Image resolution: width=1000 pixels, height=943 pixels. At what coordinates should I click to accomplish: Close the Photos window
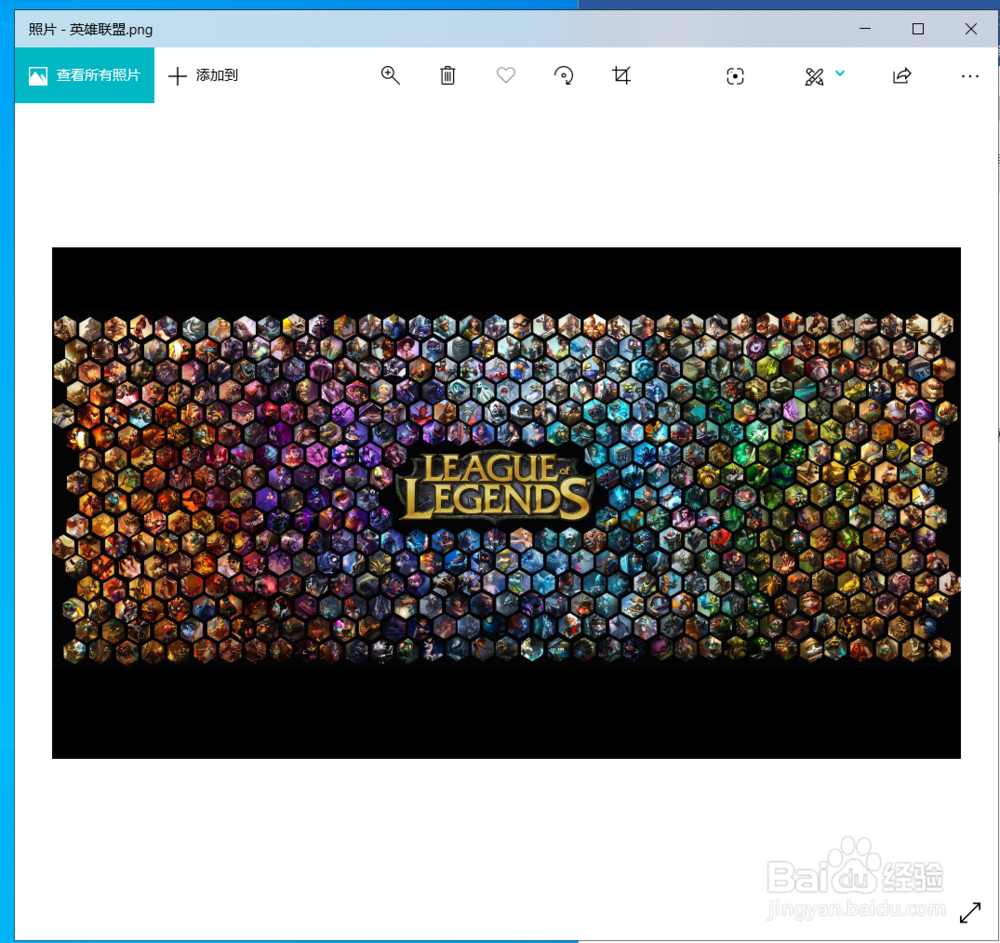tap(971, 29)
